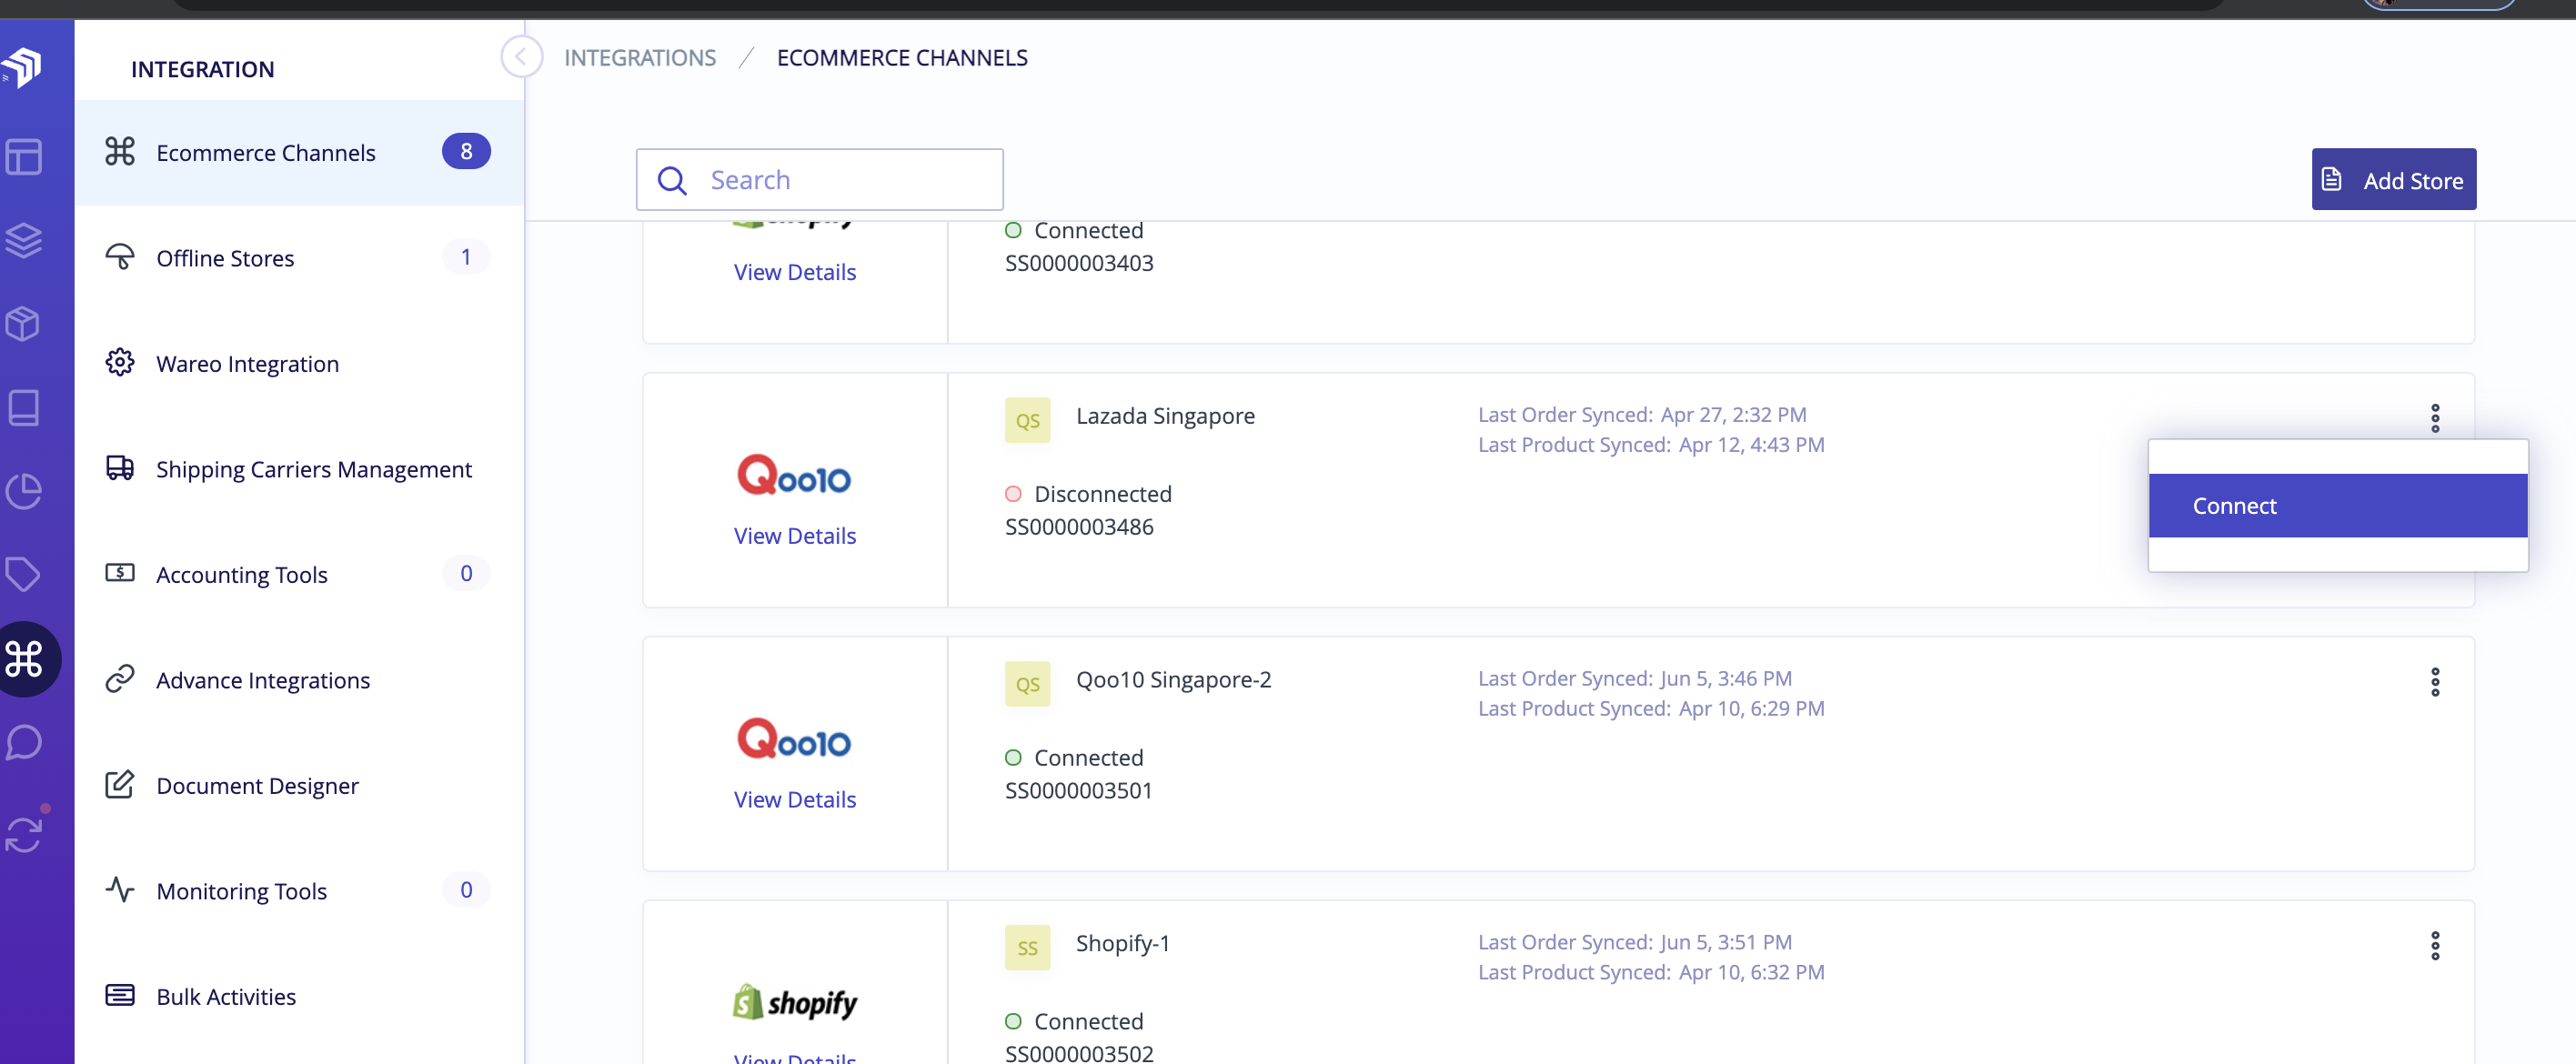2576x1064 pixels.
Task: Open Shipping Carriers Management
Action: point(299,469)
